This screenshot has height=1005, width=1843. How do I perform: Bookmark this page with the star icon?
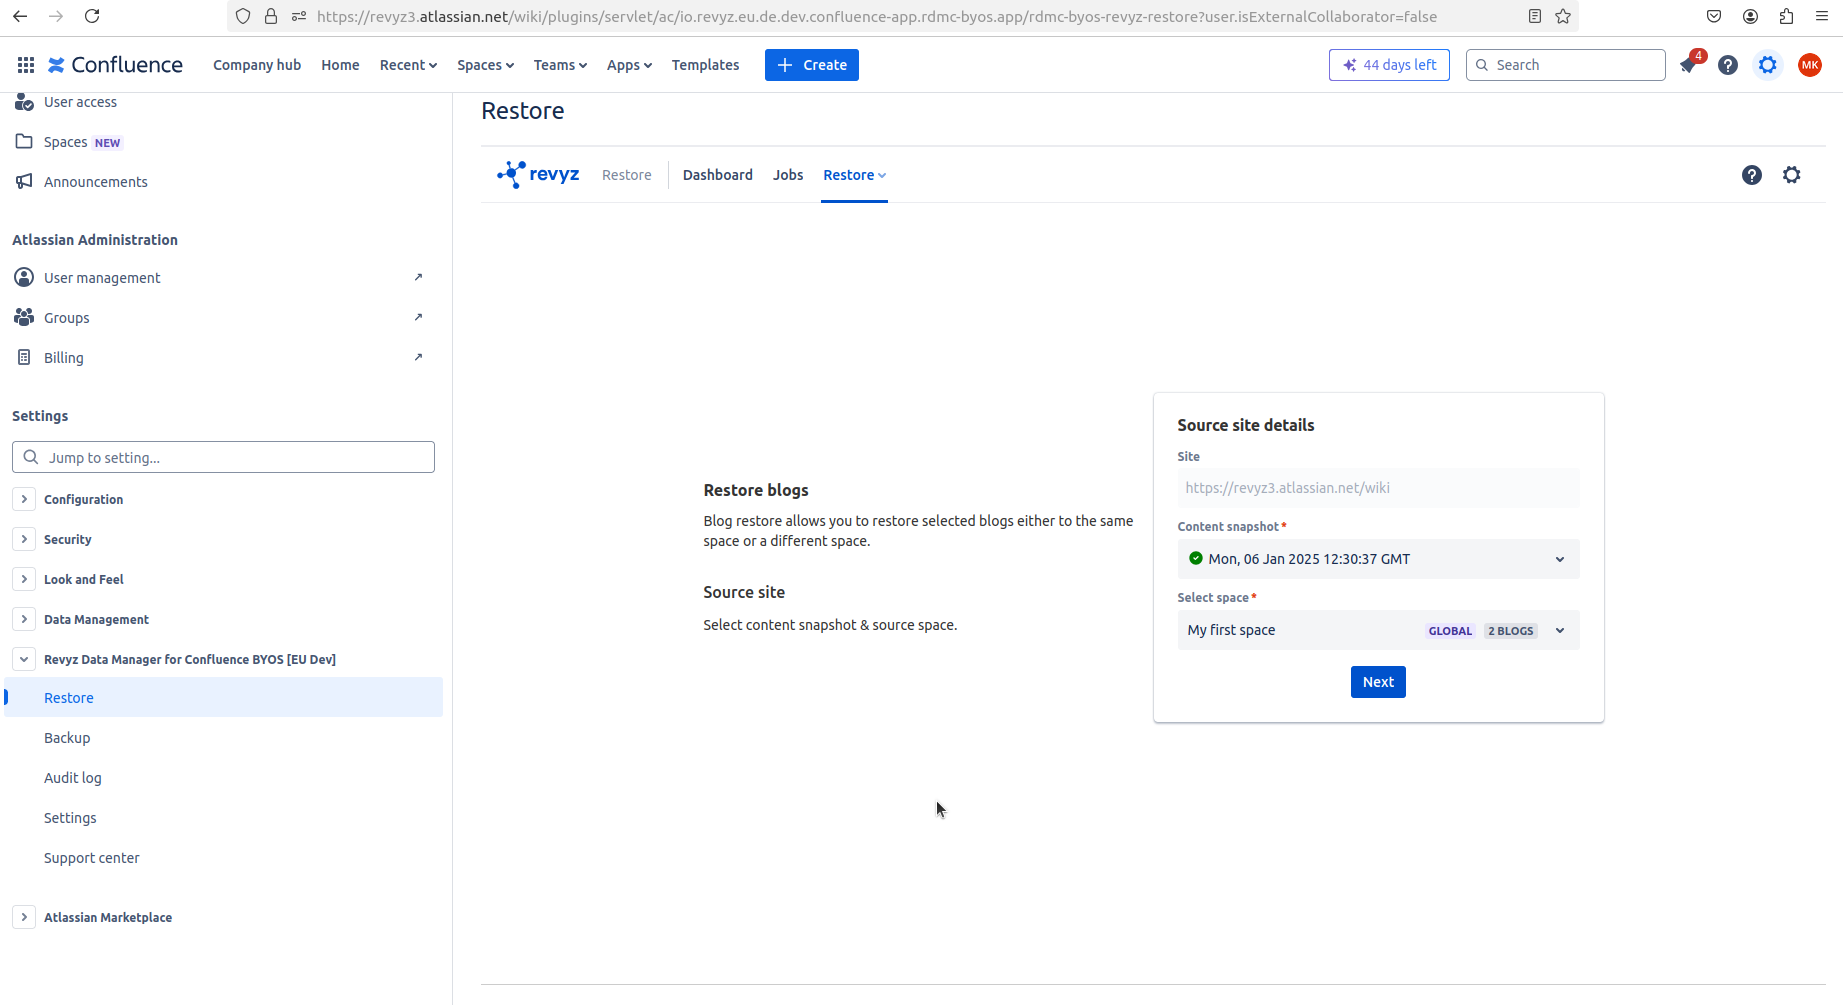click(1563, 16)
